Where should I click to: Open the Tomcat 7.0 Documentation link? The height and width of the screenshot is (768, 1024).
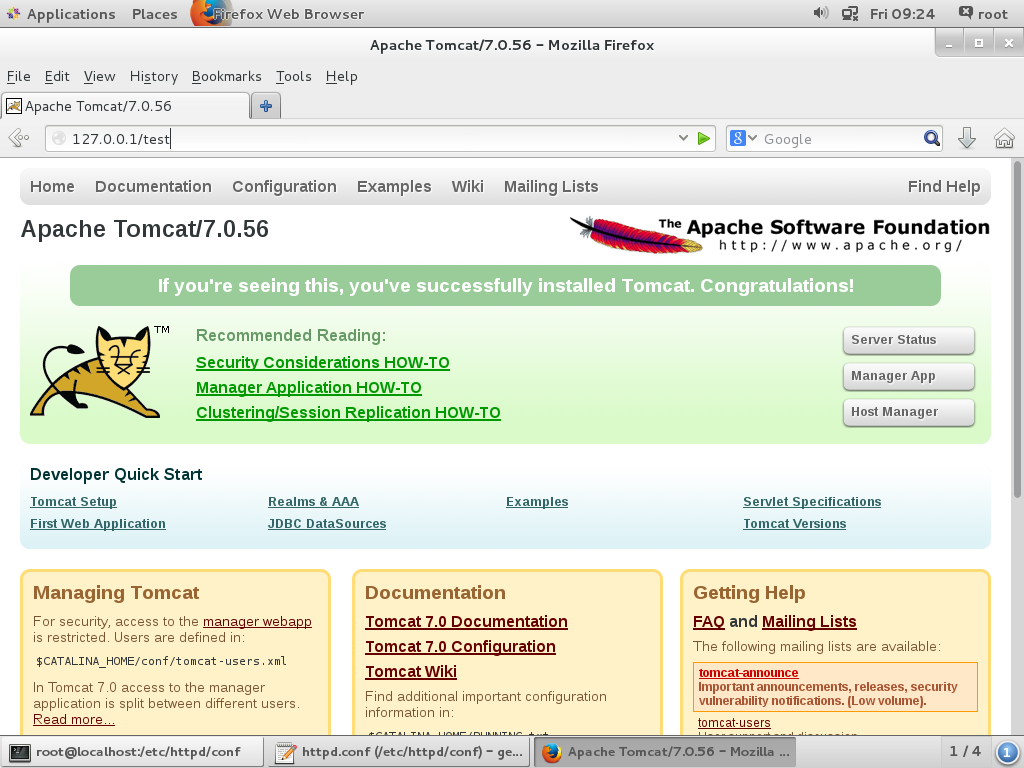click(466, 622)
